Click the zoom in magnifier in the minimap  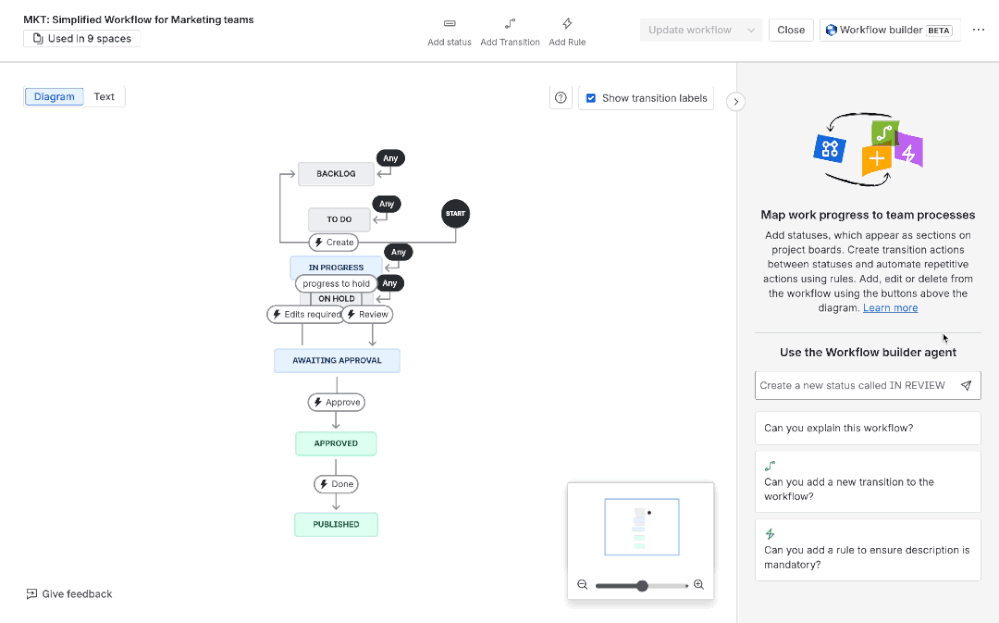pyautogui.click(x=698, y=584)
